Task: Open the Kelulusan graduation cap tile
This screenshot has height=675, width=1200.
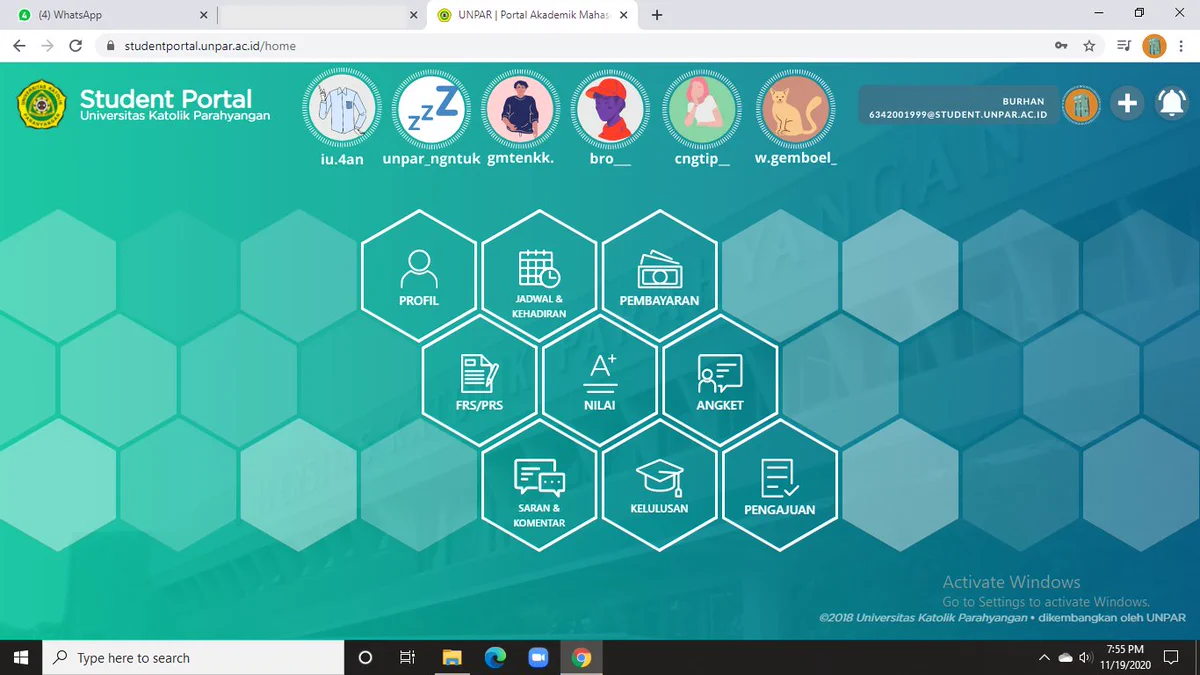Action: 659,485
